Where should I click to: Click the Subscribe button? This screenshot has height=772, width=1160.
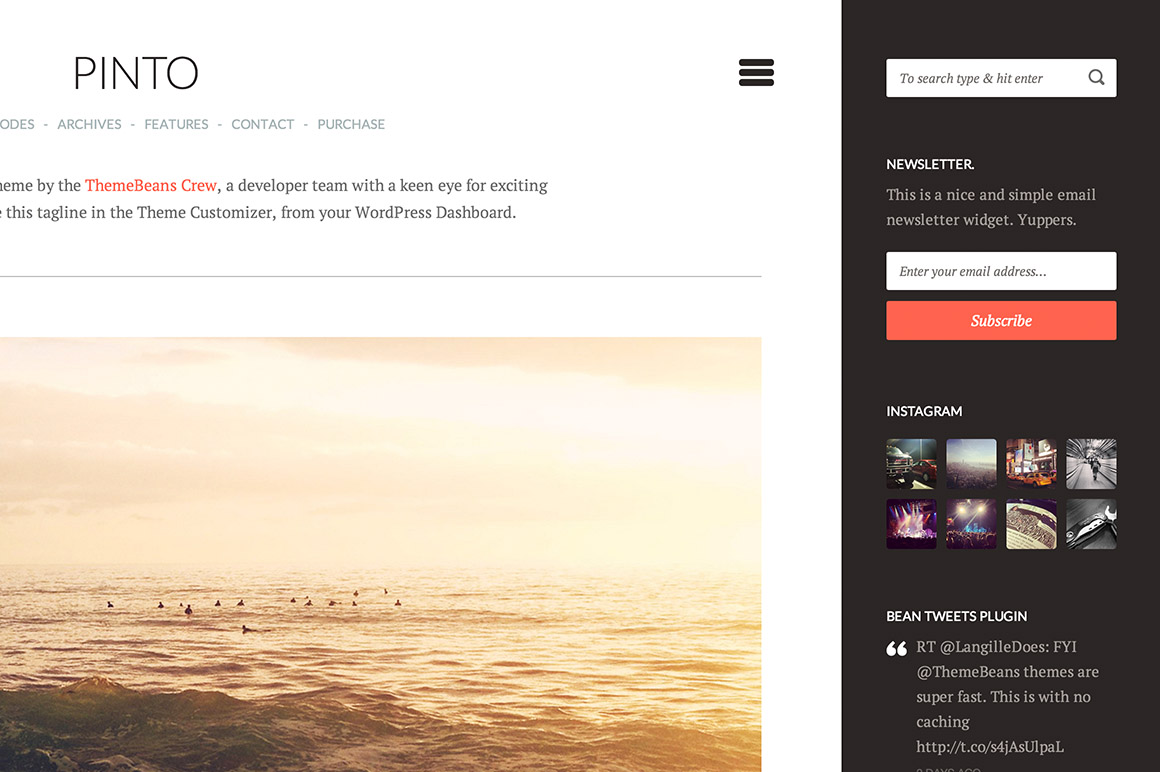click(1001, 320)
